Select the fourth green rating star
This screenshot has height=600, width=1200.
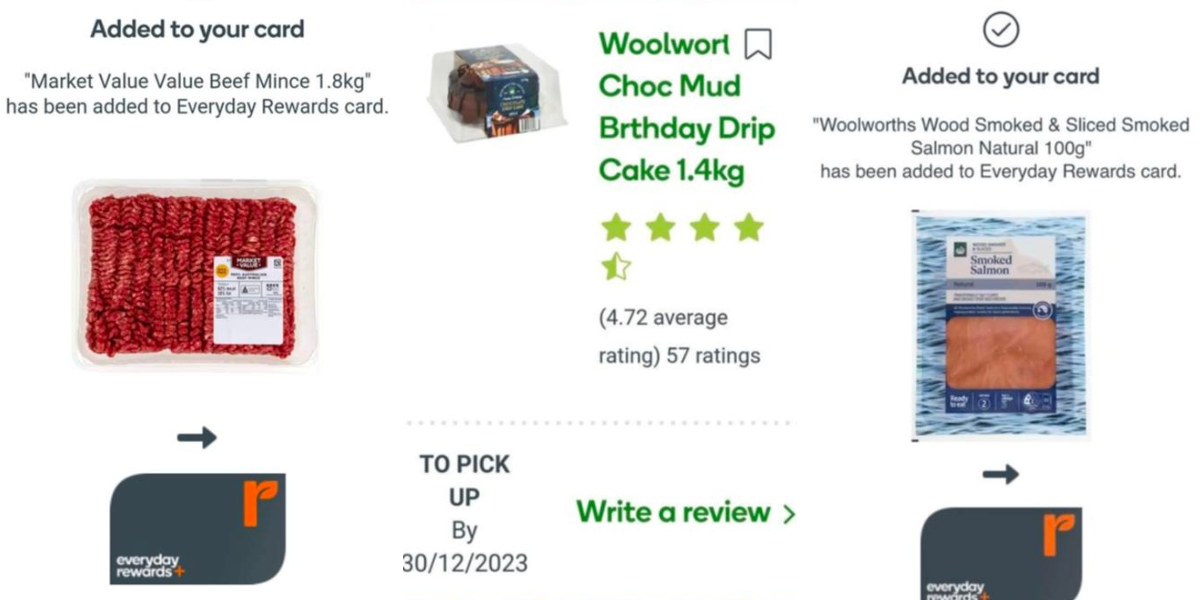coord(749,228)
